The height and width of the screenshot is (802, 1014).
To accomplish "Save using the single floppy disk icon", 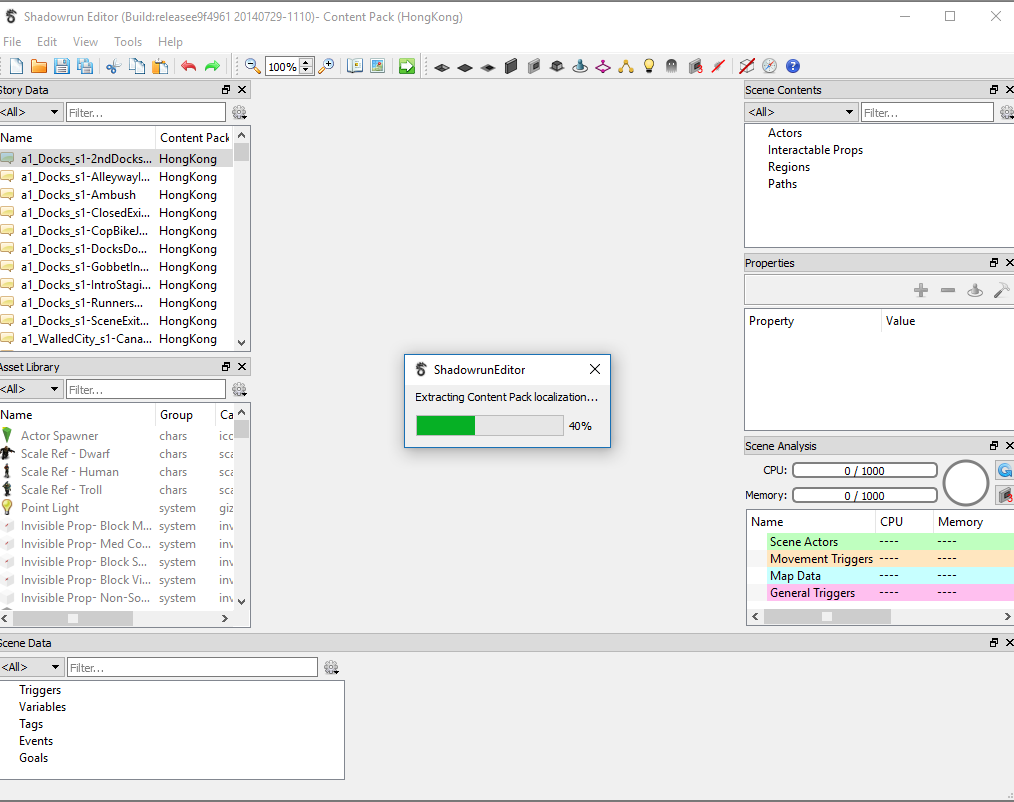I will click(x=61, y=66).
